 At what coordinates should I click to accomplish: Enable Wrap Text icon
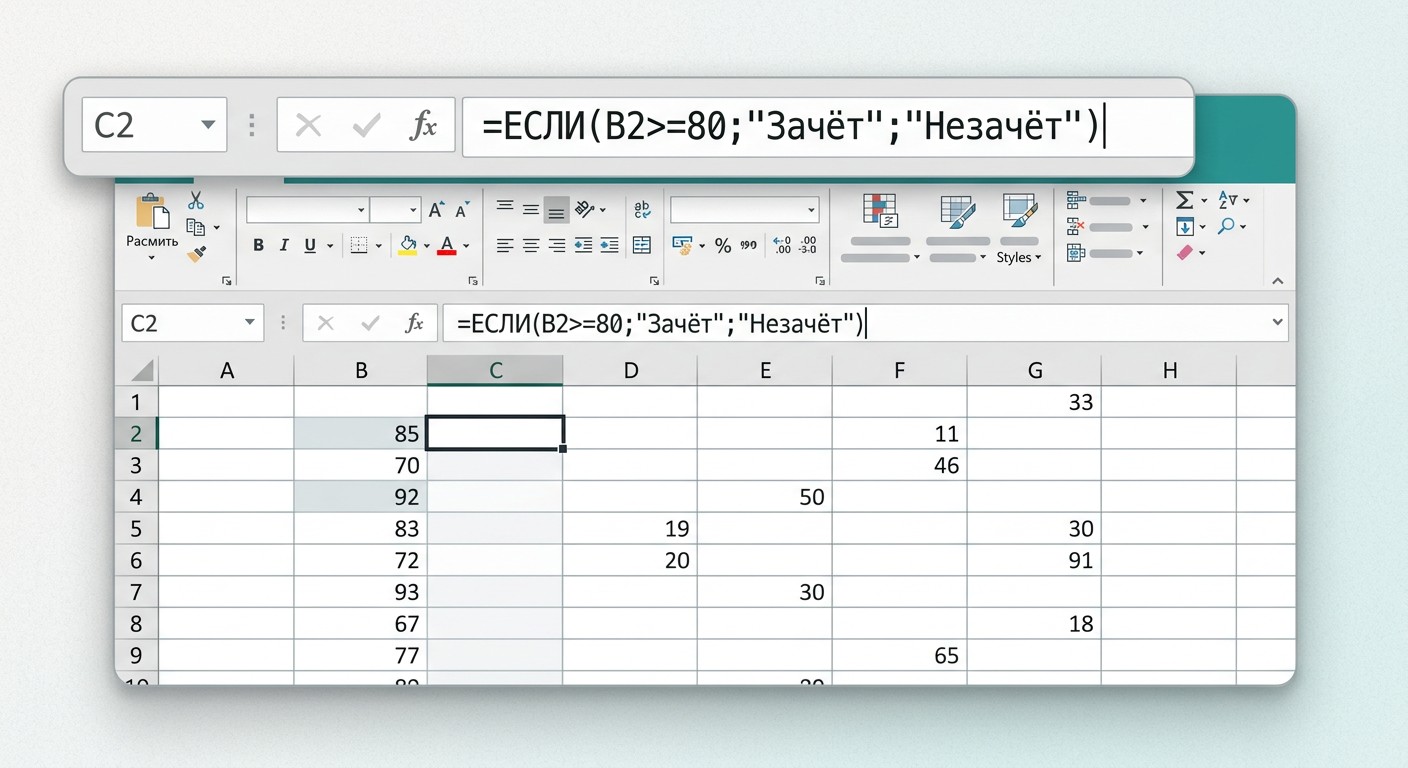642,209
